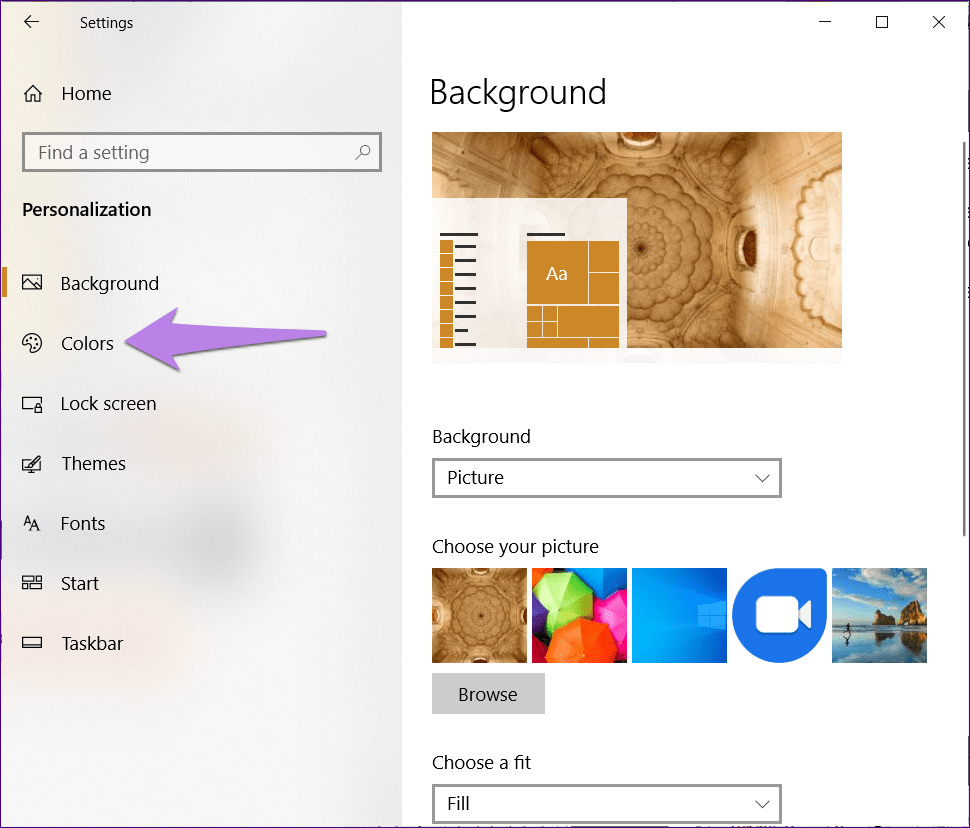This screenshot has height=828, width=970.
Task: Select the beach rocks wallpaper thumbnail
Action: (x=879, y=615)
